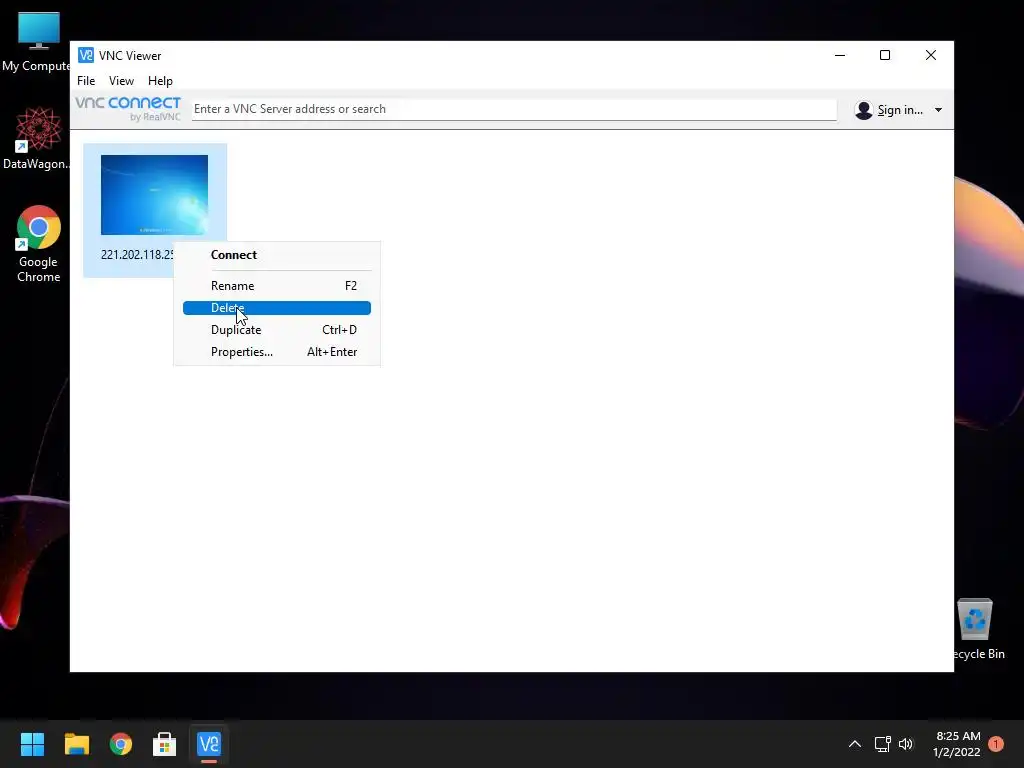Show hidden system tray icons
The image size is (1024, 768).
coord(854,744)
